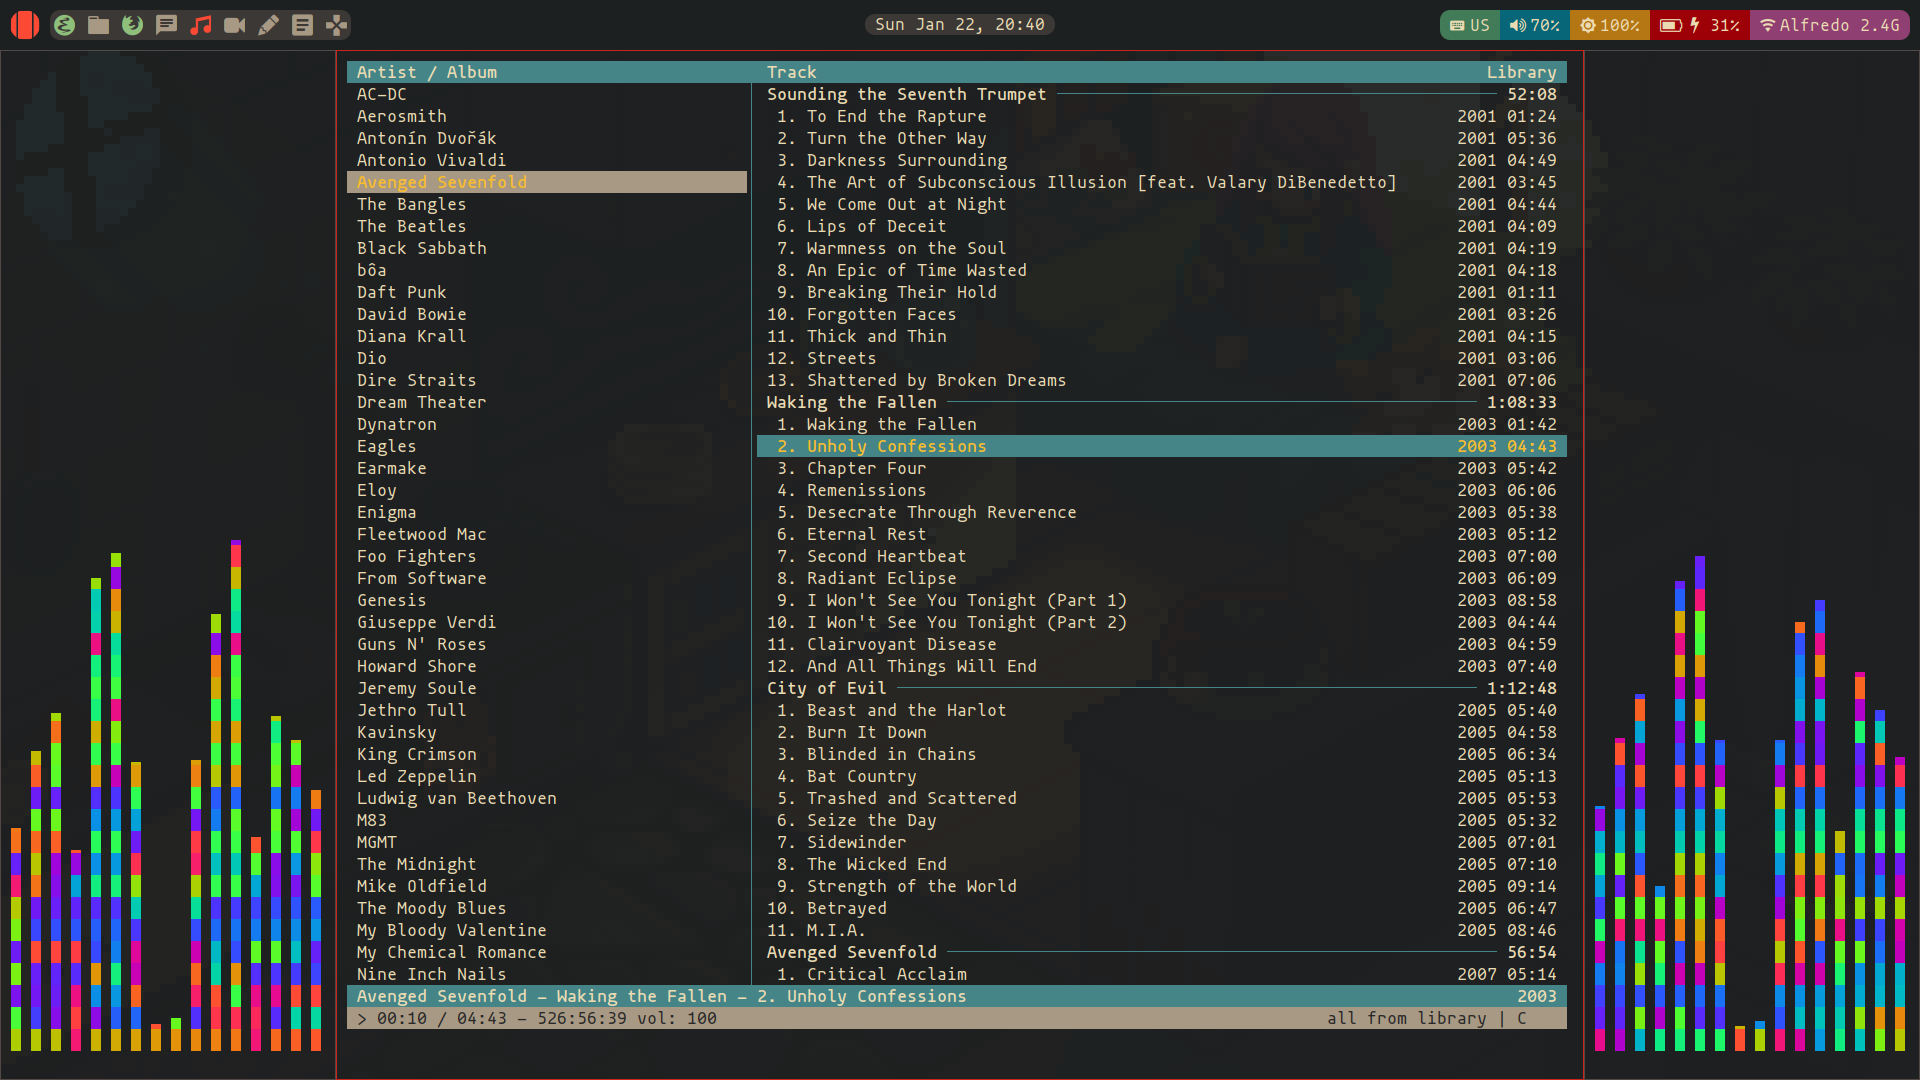Image resolution: width=1920 pixels, height=1080 pixels.
Task: Expand Sounding the Seventh Trumpet tracklist
Action: [x=906, y=94]
